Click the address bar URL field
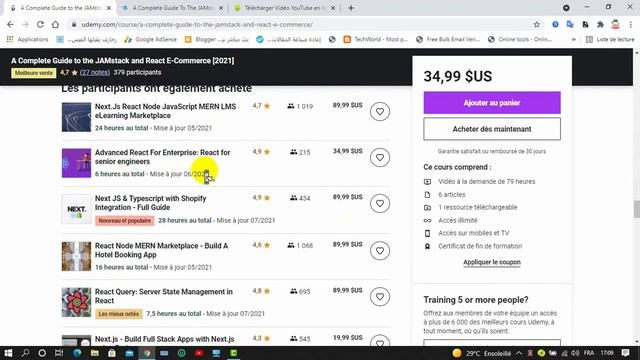This screenshot has width=640, height=360. 302,24
